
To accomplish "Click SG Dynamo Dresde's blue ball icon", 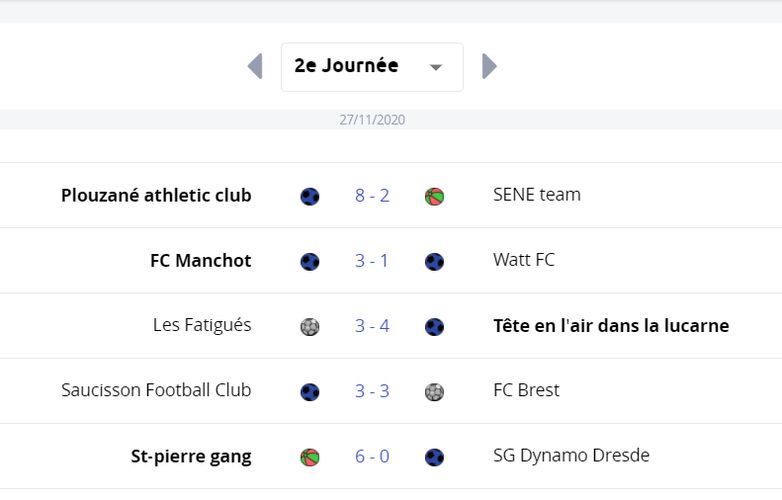I will pos(434,457).
